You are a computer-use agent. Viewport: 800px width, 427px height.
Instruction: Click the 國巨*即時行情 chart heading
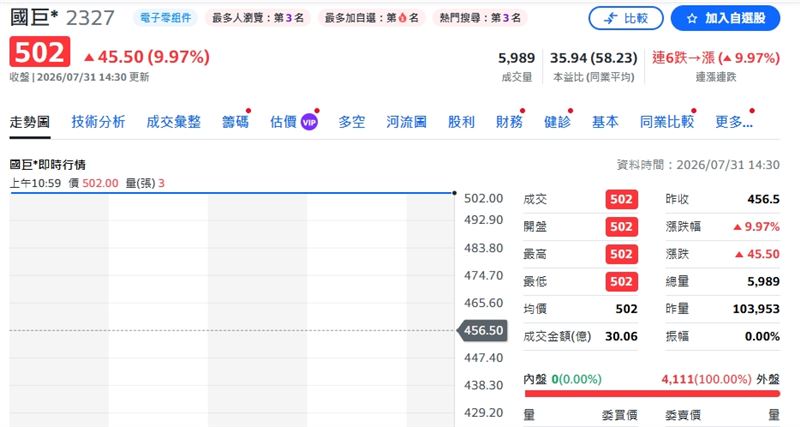(x=47, y=165)
